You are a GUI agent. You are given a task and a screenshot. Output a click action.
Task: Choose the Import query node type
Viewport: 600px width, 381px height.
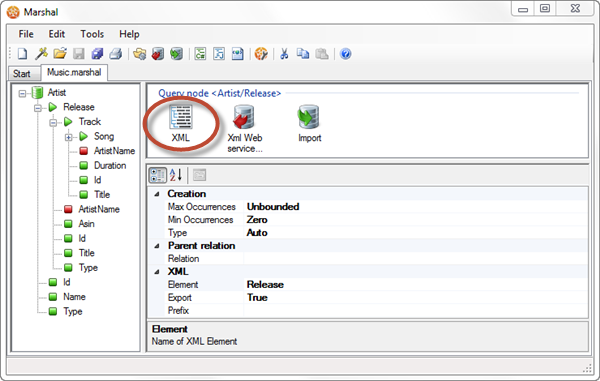tap(309, 124)
